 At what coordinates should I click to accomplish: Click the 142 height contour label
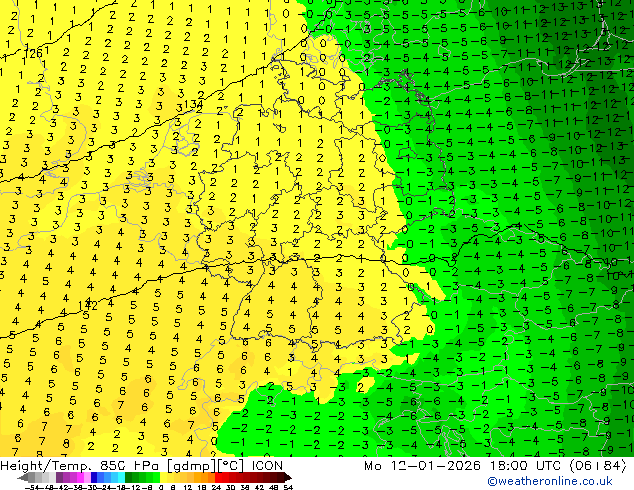[x=88, y=305]
